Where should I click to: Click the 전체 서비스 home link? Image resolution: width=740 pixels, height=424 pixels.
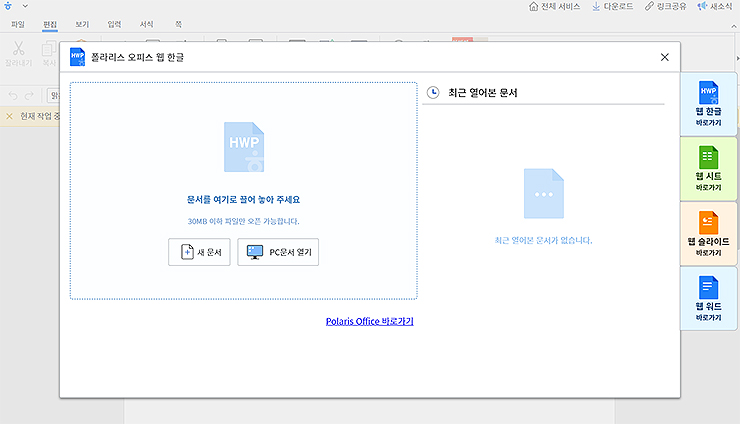(x=555, y=7)
